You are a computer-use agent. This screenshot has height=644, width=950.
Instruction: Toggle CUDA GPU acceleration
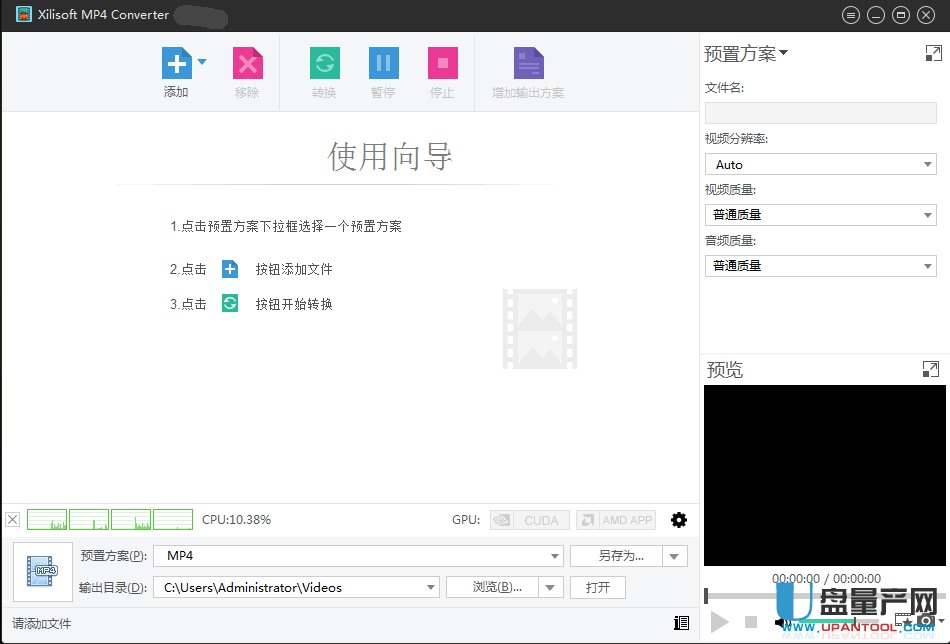529,519
